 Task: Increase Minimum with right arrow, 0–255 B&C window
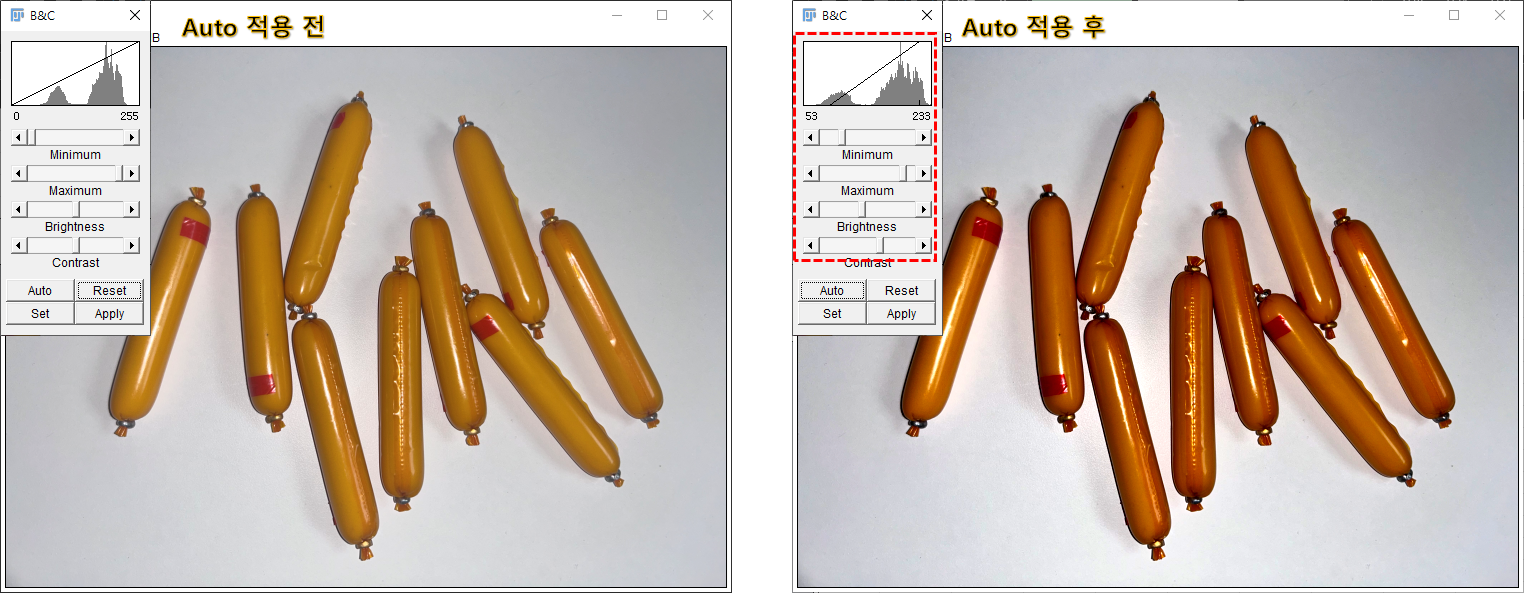132,137
